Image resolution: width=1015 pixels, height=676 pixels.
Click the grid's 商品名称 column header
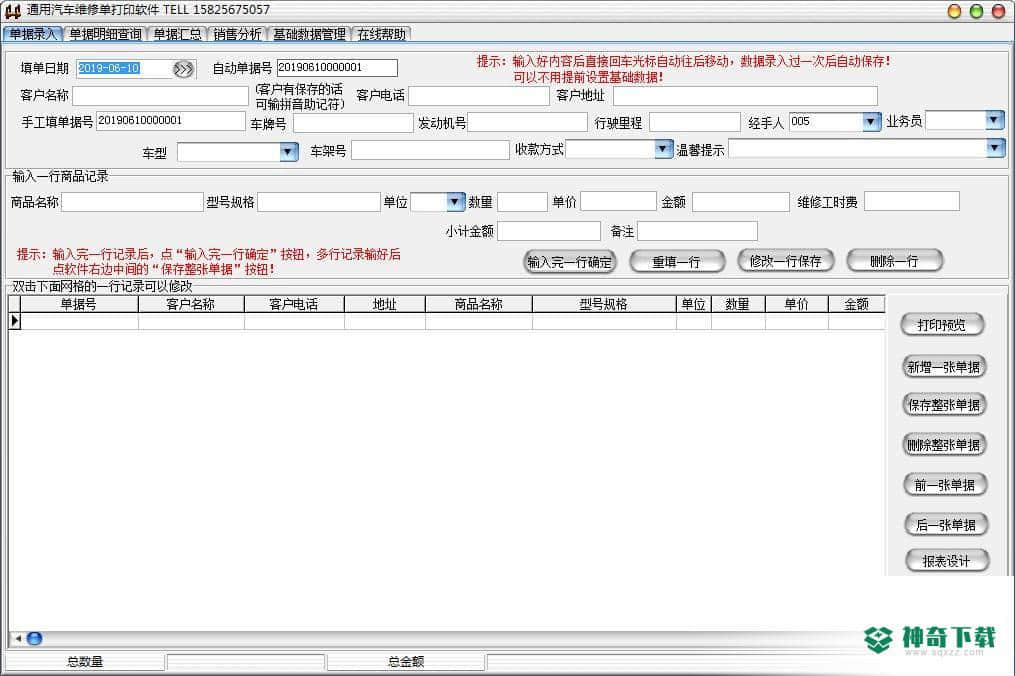pos(479,304)
